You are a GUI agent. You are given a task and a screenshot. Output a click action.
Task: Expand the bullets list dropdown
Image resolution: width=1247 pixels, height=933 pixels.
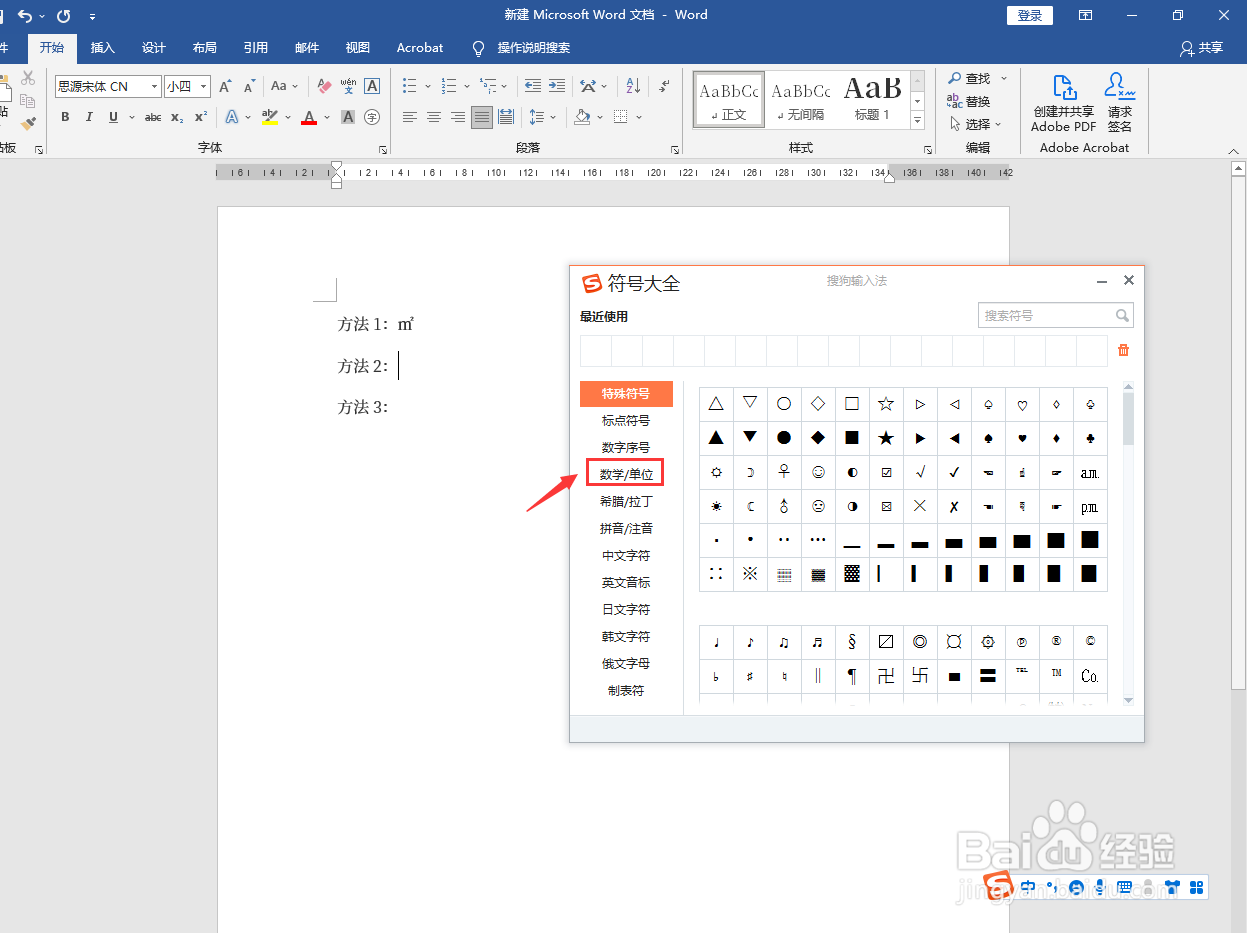[427, 87]
